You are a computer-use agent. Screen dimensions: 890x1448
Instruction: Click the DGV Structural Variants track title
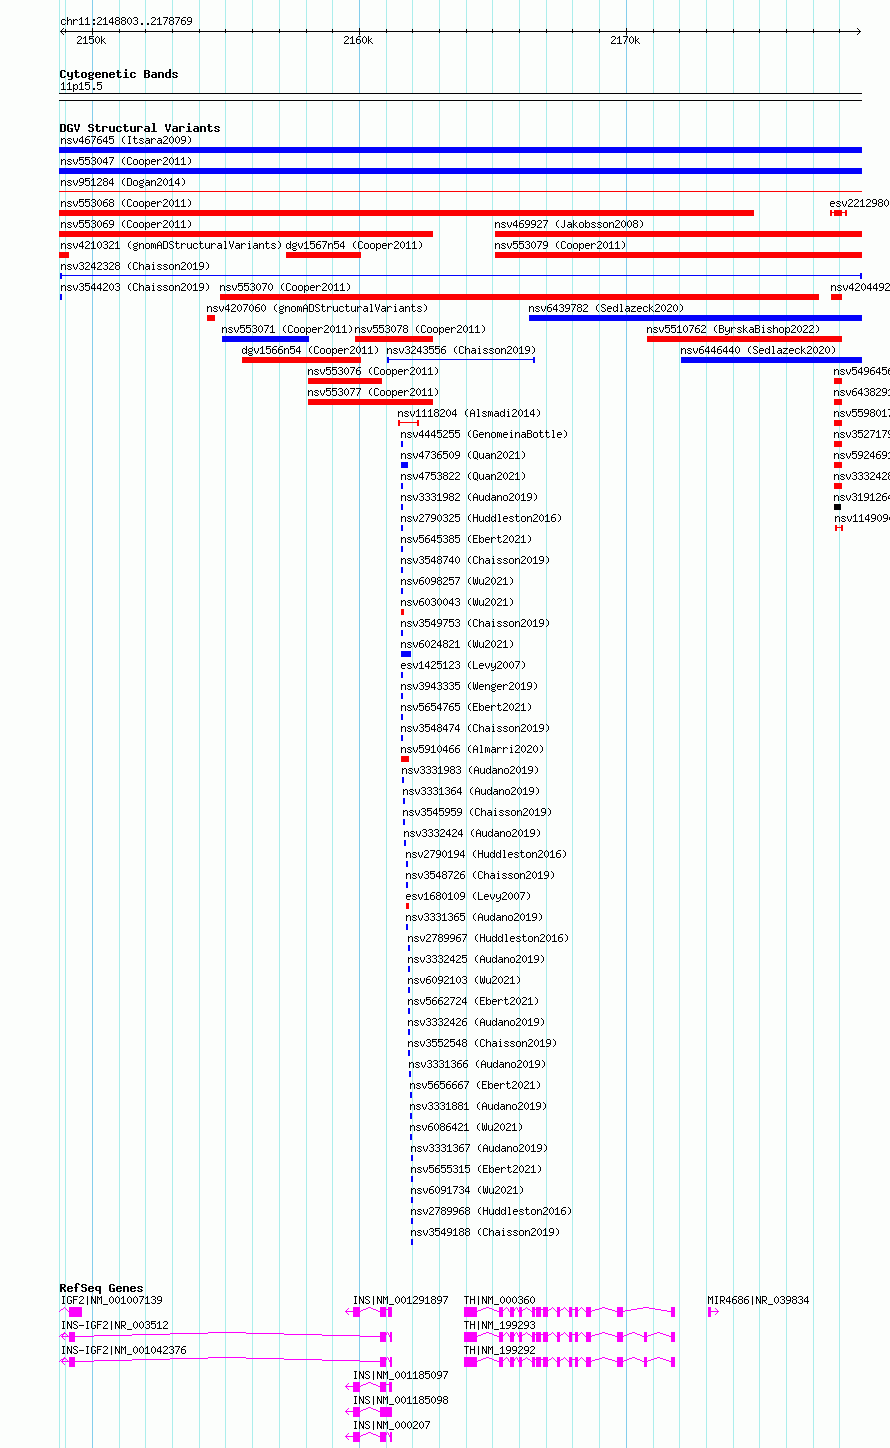pos(140,128)
